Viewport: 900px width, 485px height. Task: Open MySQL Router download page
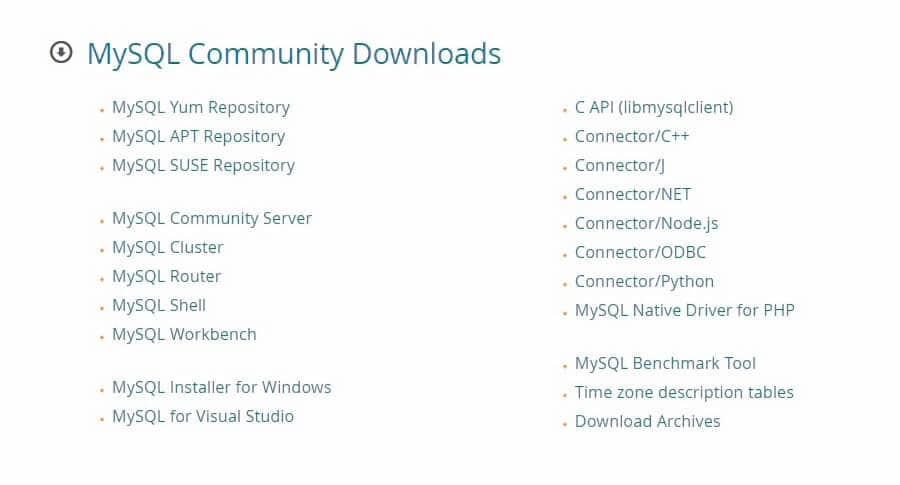166,276
